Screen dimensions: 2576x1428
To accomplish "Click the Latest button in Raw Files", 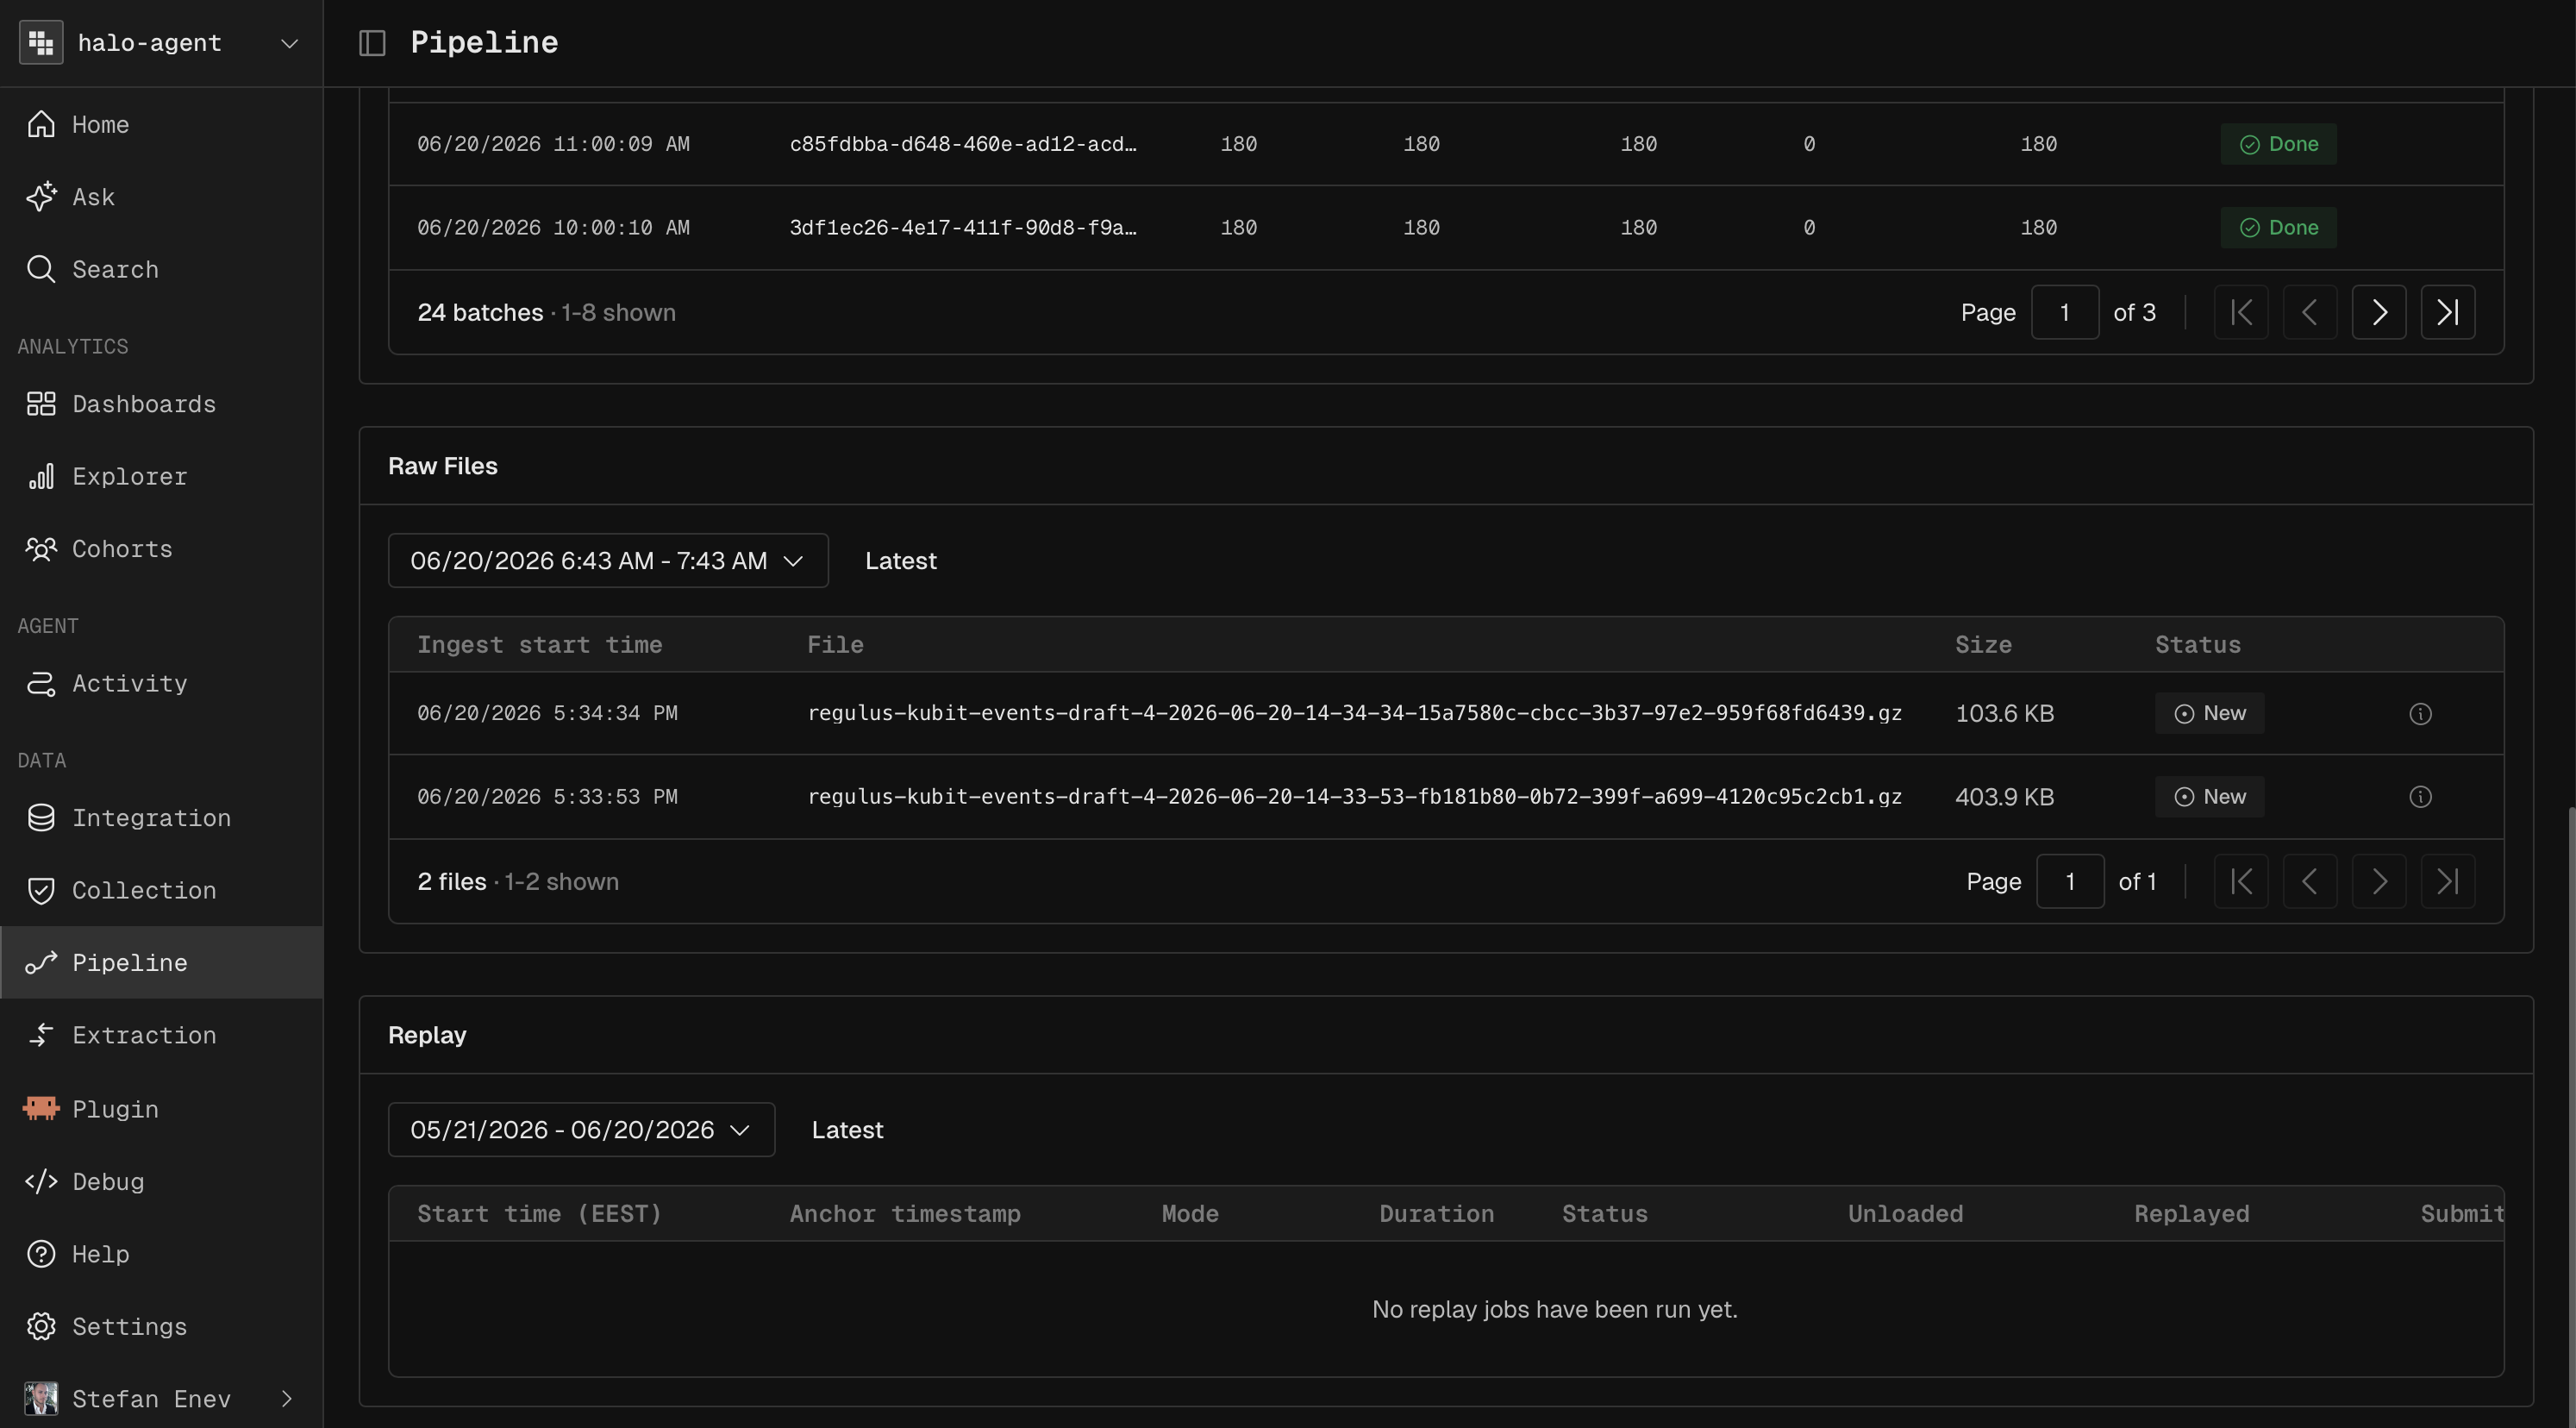I will pyautogui.click(x=900, y=561).
